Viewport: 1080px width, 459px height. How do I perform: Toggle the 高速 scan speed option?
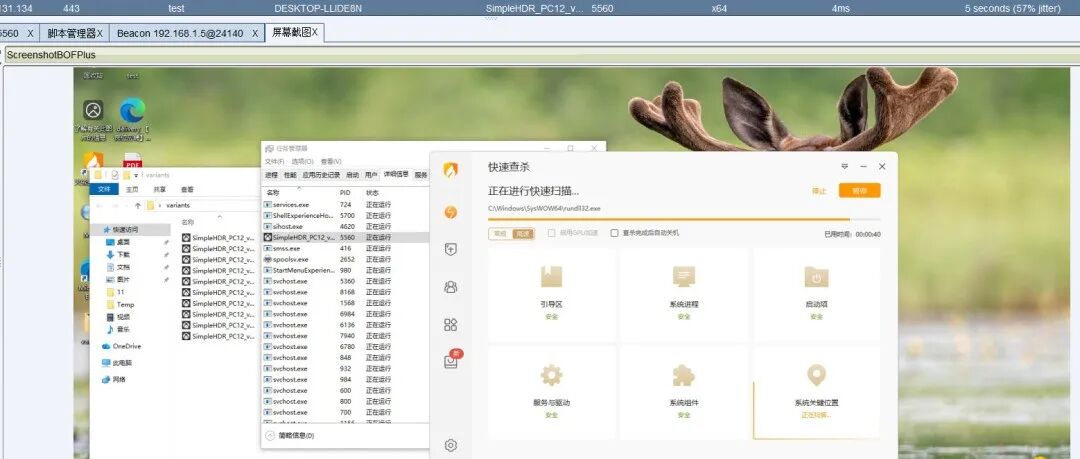click(523, 234)
